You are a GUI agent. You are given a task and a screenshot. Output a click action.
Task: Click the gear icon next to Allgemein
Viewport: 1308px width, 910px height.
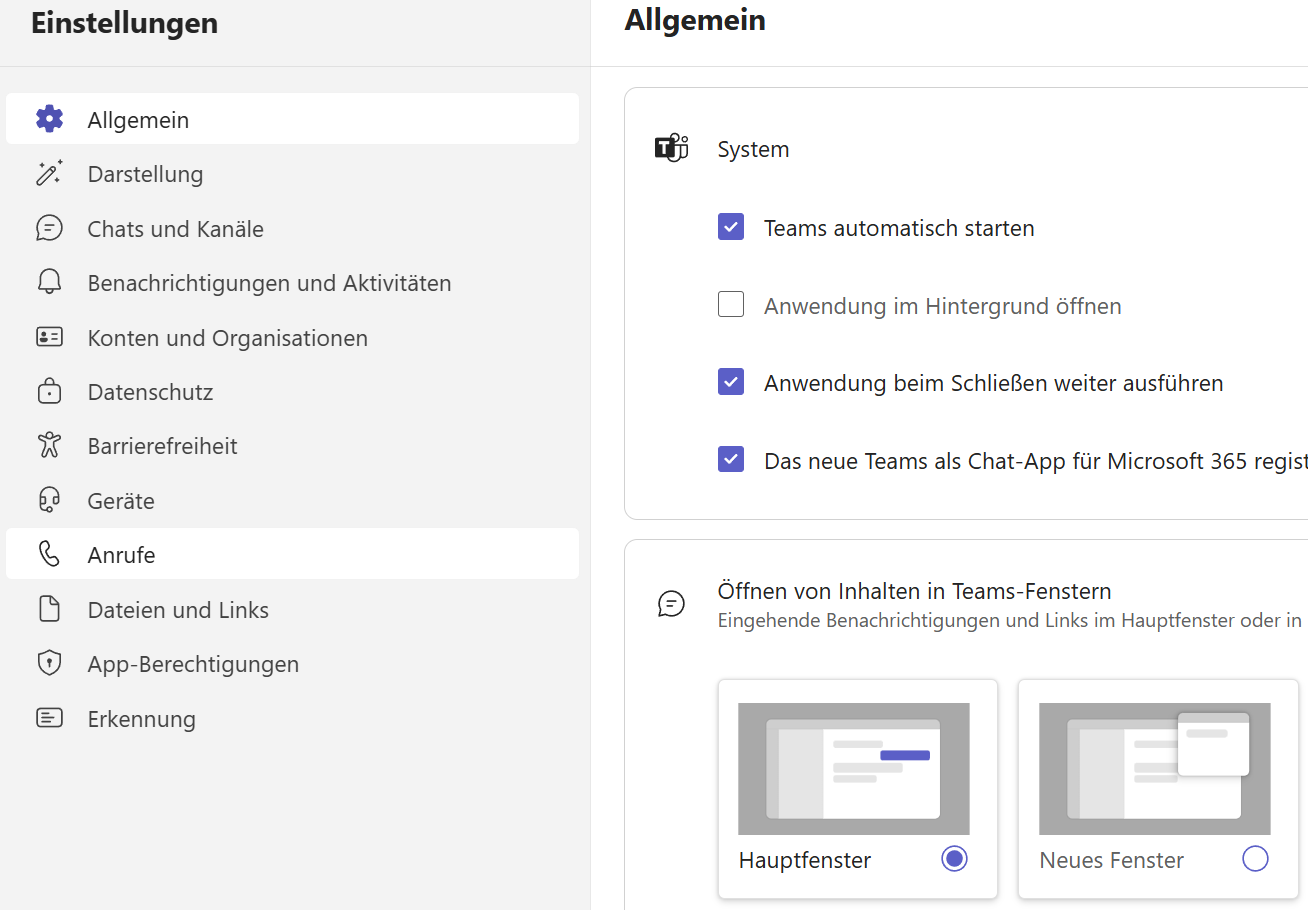click(49, 119)
